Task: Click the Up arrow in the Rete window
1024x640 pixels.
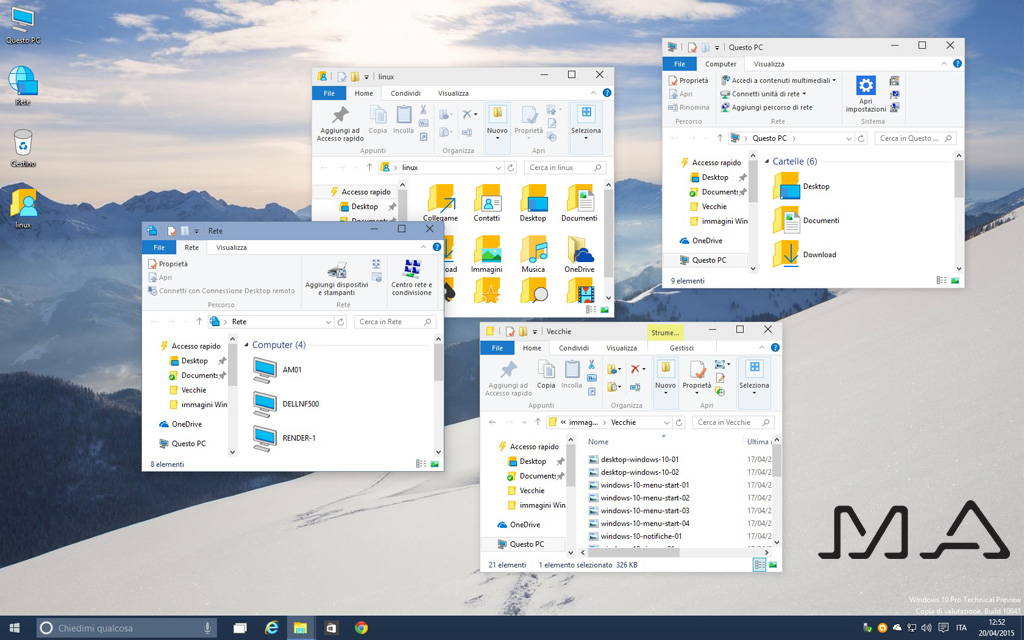Action: [x=199, y=322]
